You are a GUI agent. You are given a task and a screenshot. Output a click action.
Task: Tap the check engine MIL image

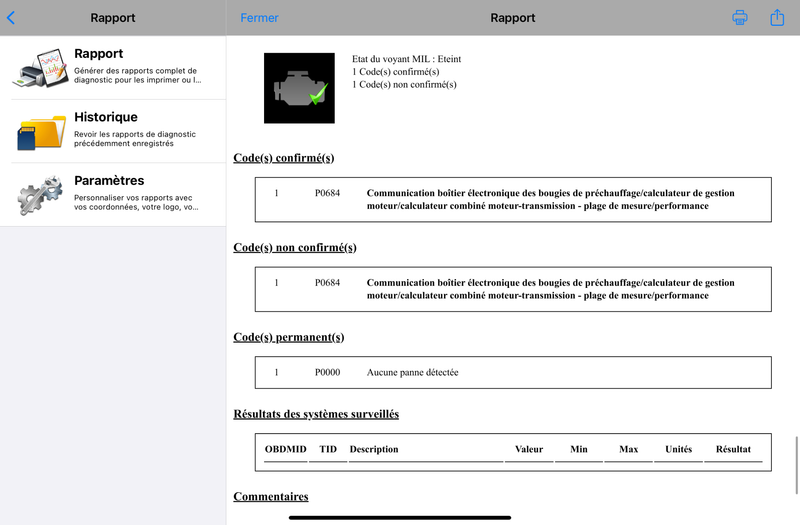[299, 88]
